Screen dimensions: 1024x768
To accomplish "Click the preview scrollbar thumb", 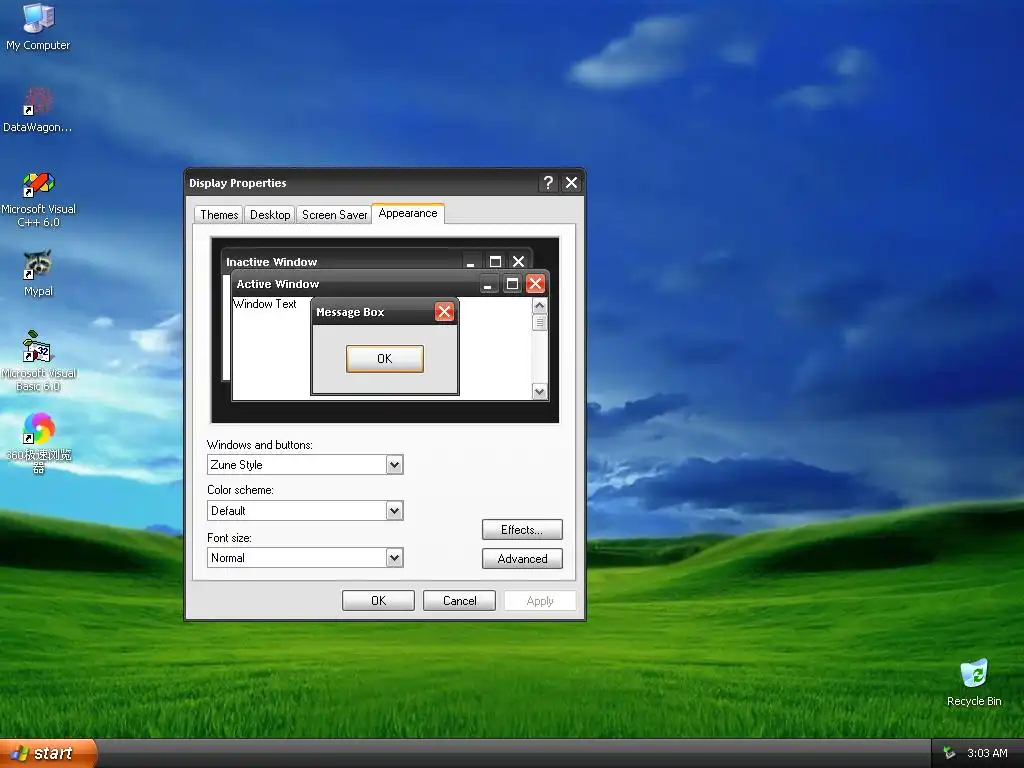I will click(539, 323).
